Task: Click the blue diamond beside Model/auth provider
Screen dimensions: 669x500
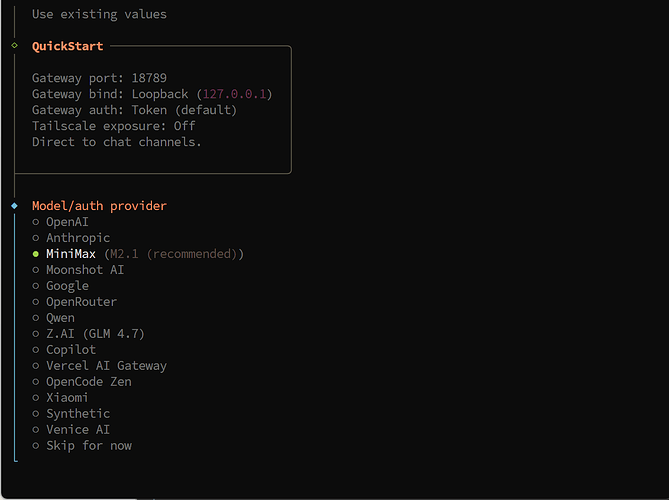Action: pyautogui.click(x=15, y=206)
